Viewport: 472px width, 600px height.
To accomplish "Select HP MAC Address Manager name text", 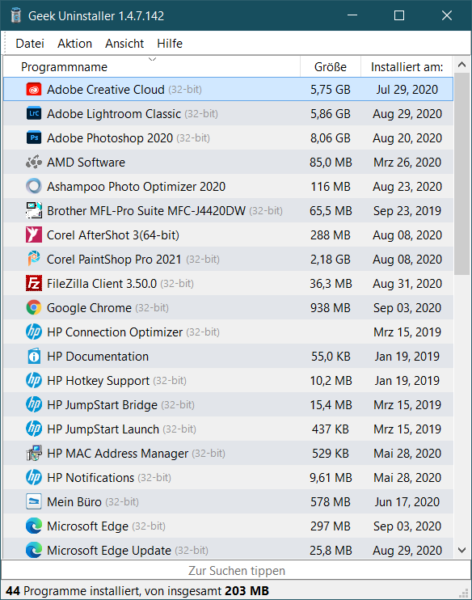I will (x=118, y=453).
